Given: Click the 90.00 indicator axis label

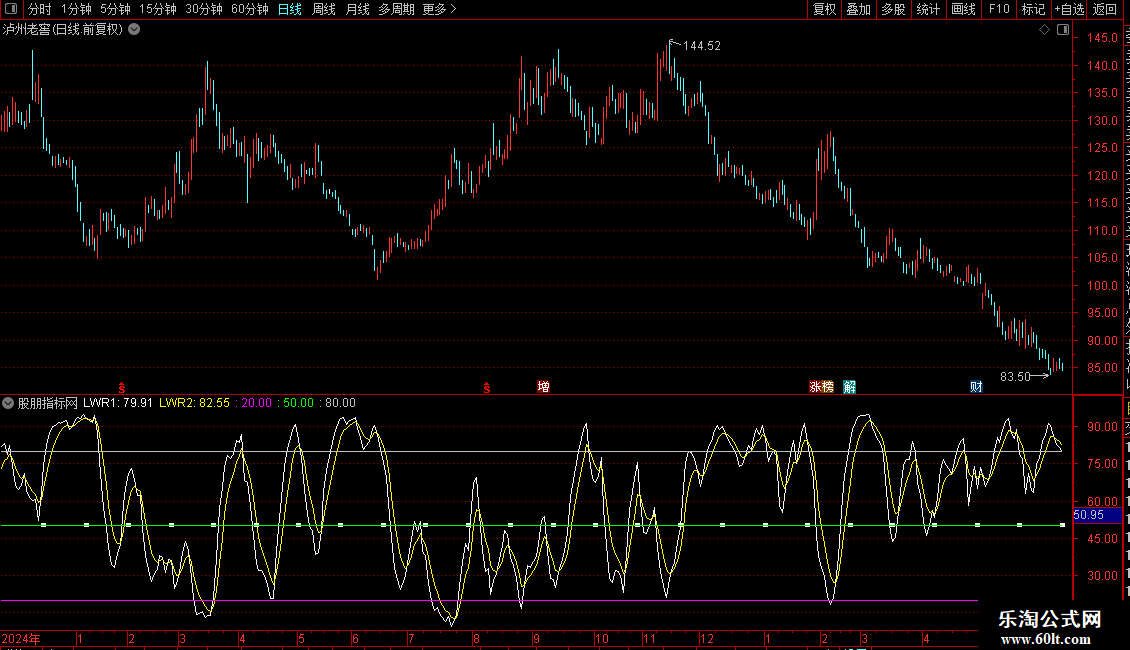Looking at the screenshot, I should [1103, 427].
